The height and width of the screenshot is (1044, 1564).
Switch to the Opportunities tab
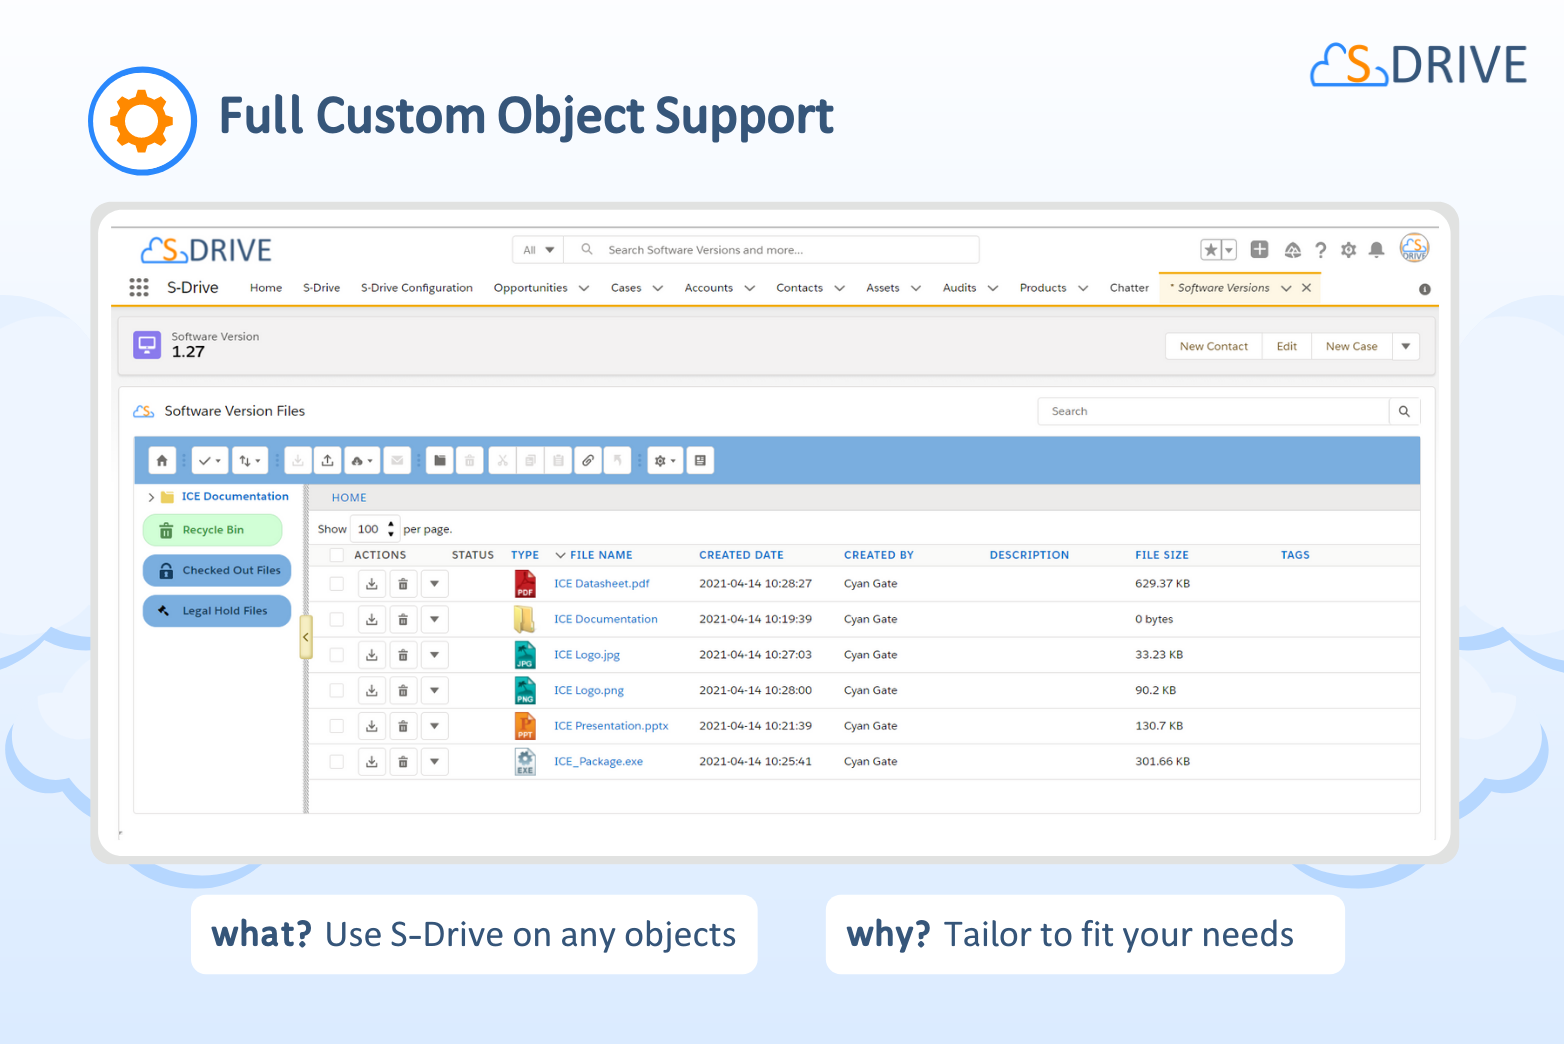530,287
